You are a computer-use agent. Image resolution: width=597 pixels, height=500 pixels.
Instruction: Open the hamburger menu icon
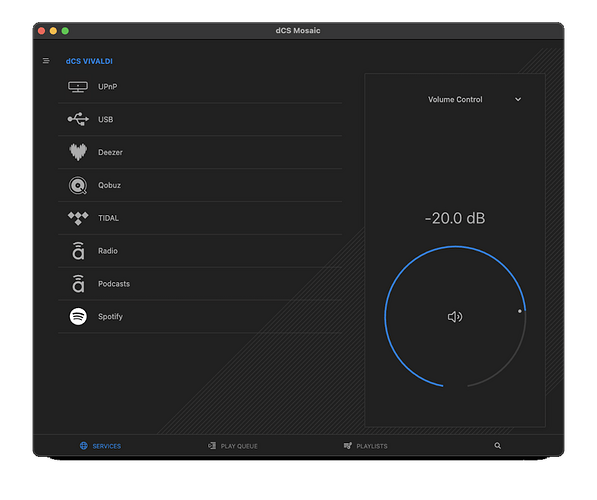46,61
